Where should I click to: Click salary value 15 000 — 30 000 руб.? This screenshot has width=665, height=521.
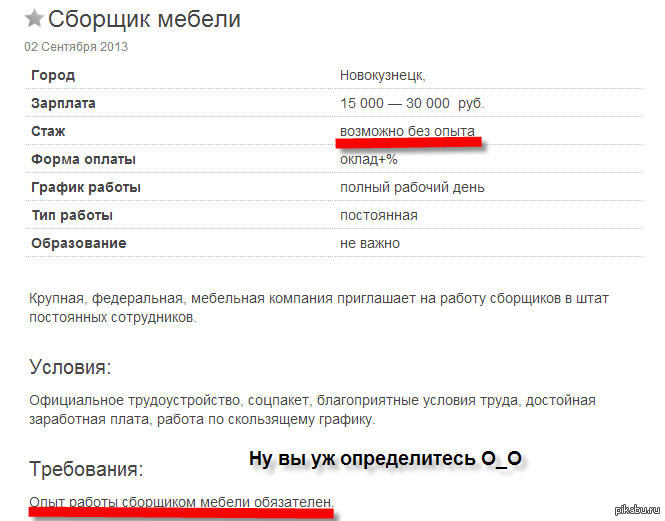(412, 103)
